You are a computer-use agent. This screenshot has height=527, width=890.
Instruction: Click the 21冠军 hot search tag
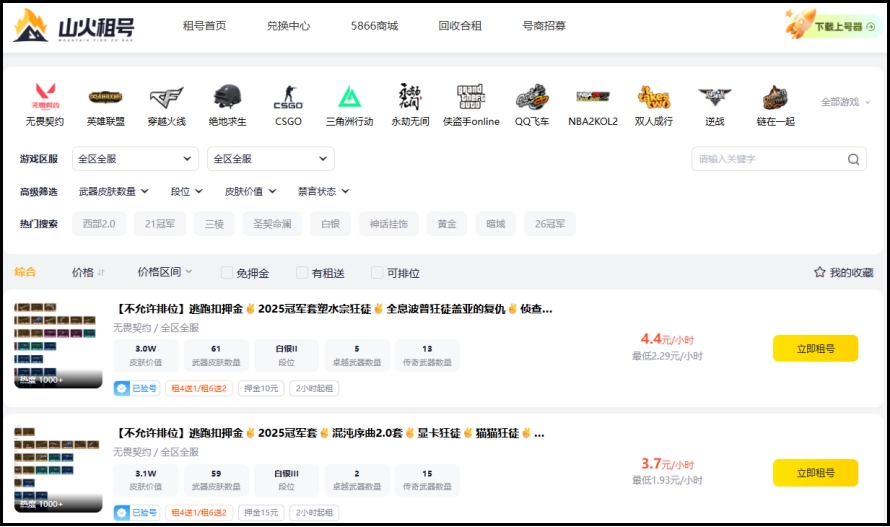pos(159,224)
